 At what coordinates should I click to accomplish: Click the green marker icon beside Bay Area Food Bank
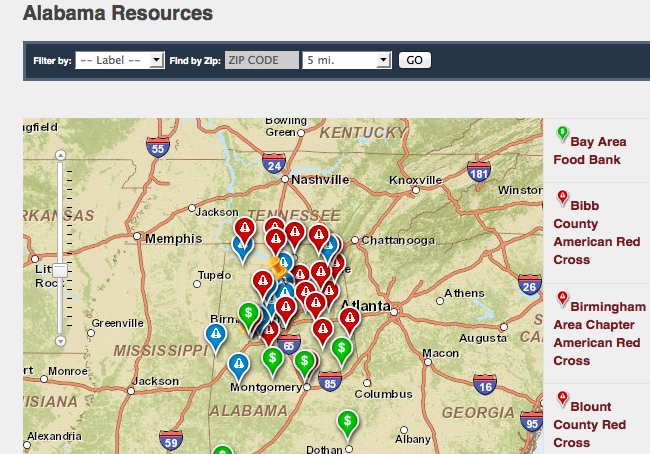(x=562, y=133)
